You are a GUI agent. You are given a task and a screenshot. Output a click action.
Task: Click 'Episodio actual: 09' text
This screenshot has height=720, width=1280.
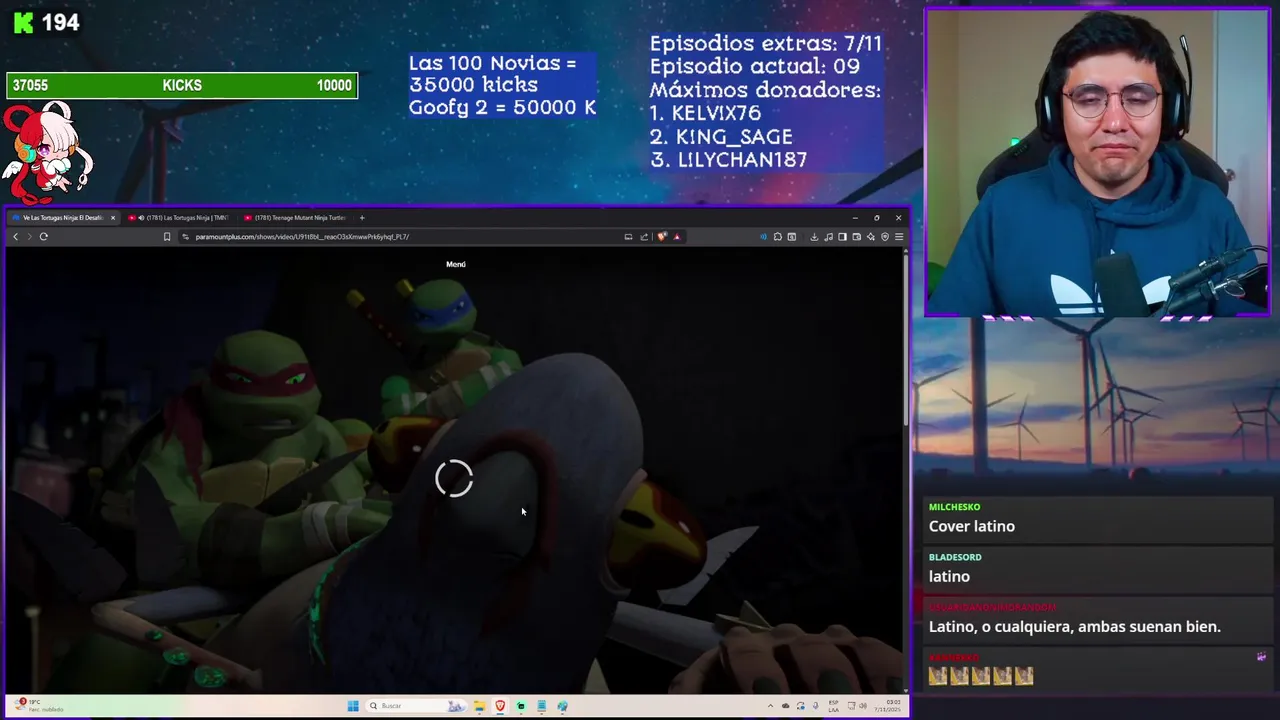point(754,67)
